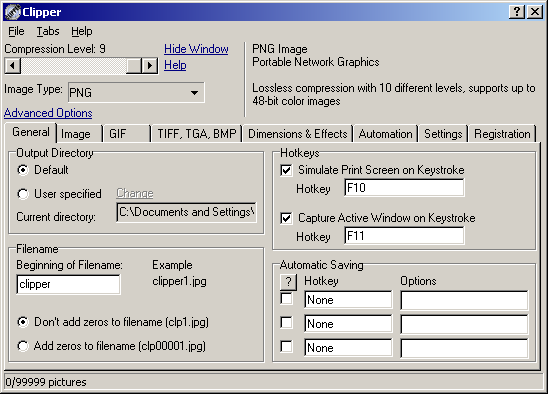Click the third Automatic Saving Options field
This screenshot has height=394, width=548.
tap(464, 348)
